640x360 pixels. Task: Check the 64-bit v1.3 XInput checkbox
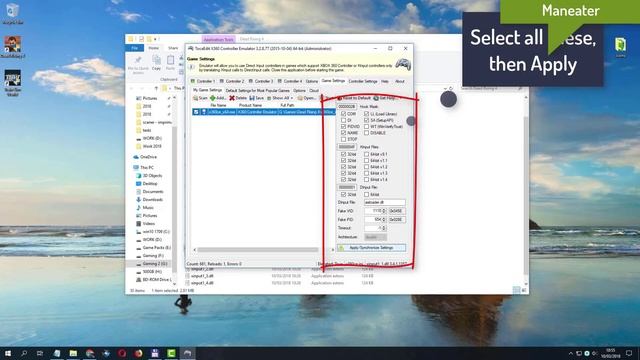click(367, 173)
